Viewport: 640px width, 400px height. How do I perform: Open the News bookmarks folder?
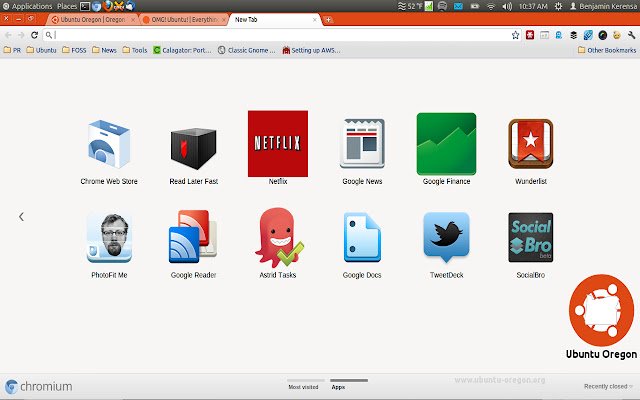coord(104,50)
